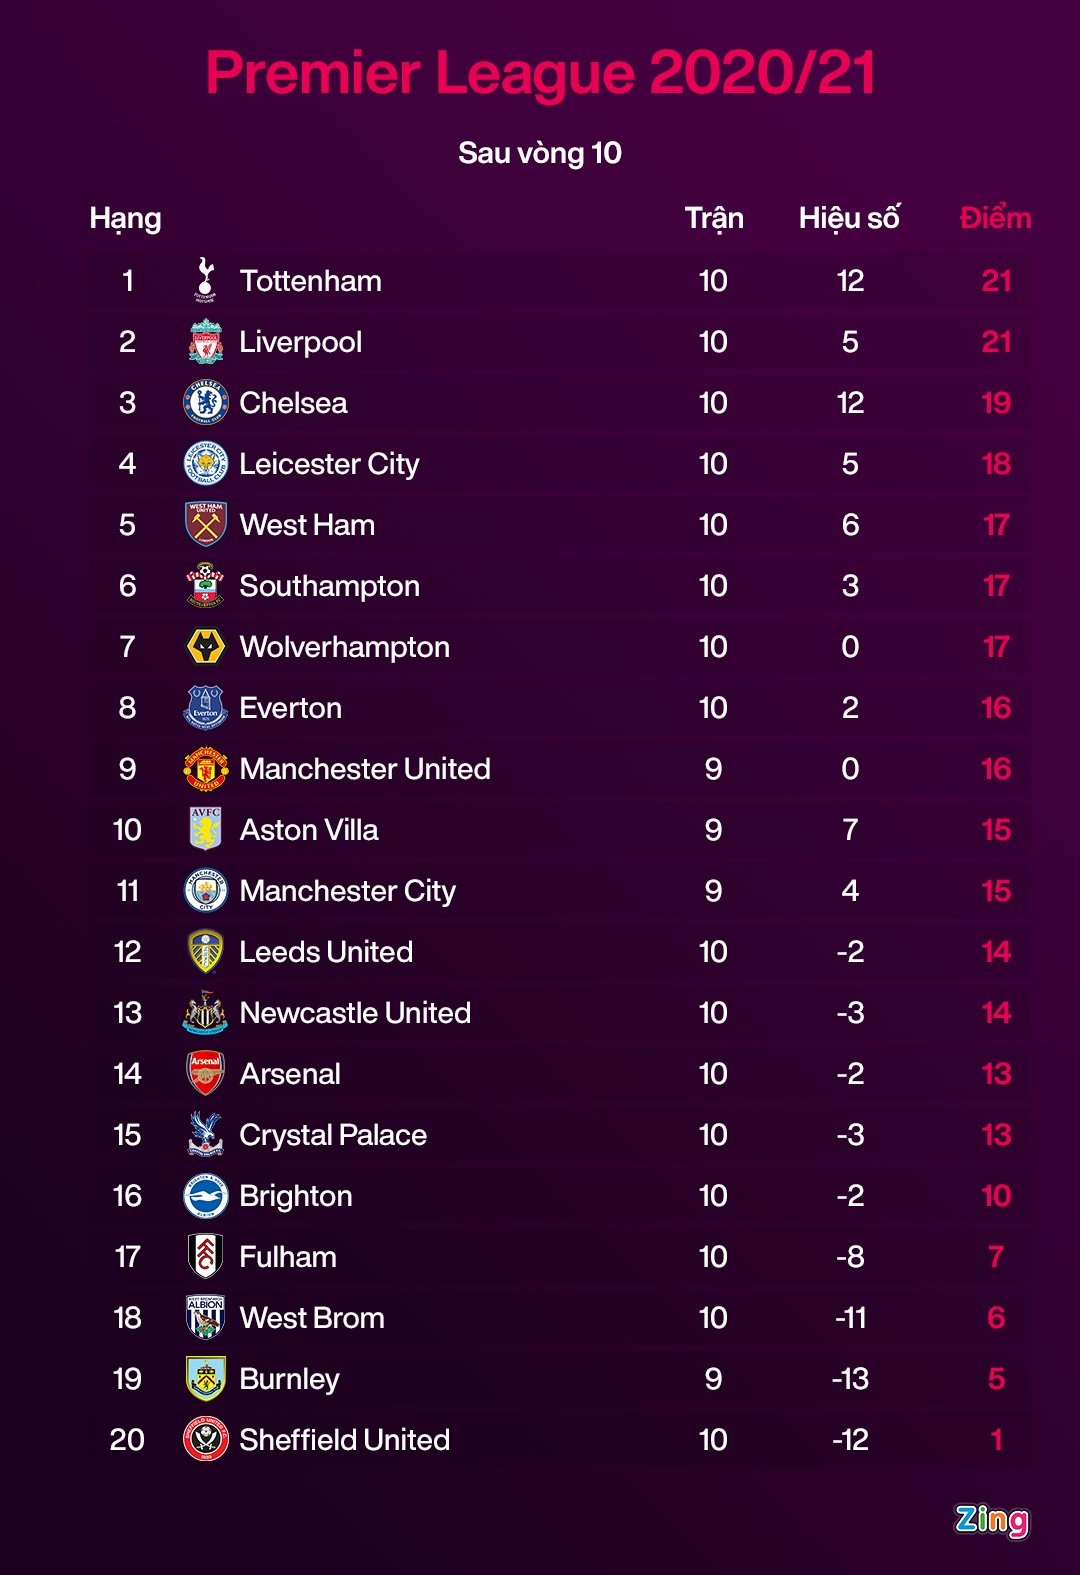Click the Sheffield United crest
The height and width of the screenshot is (1575, 1080).
(x=206, y=1440)
